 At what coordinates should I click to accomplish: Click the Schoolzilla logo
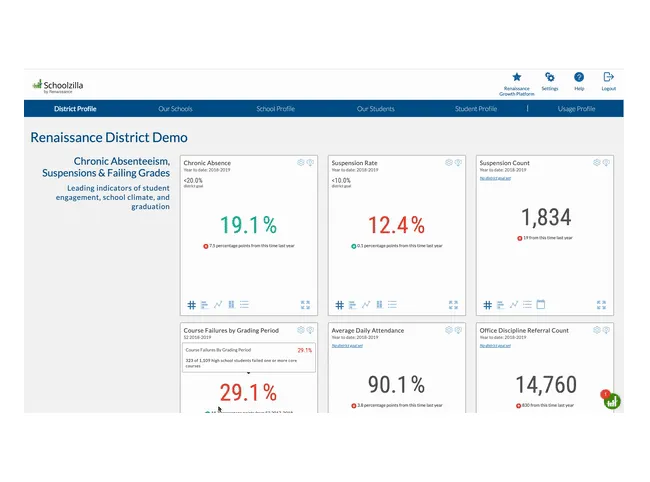tap(58, 86)
